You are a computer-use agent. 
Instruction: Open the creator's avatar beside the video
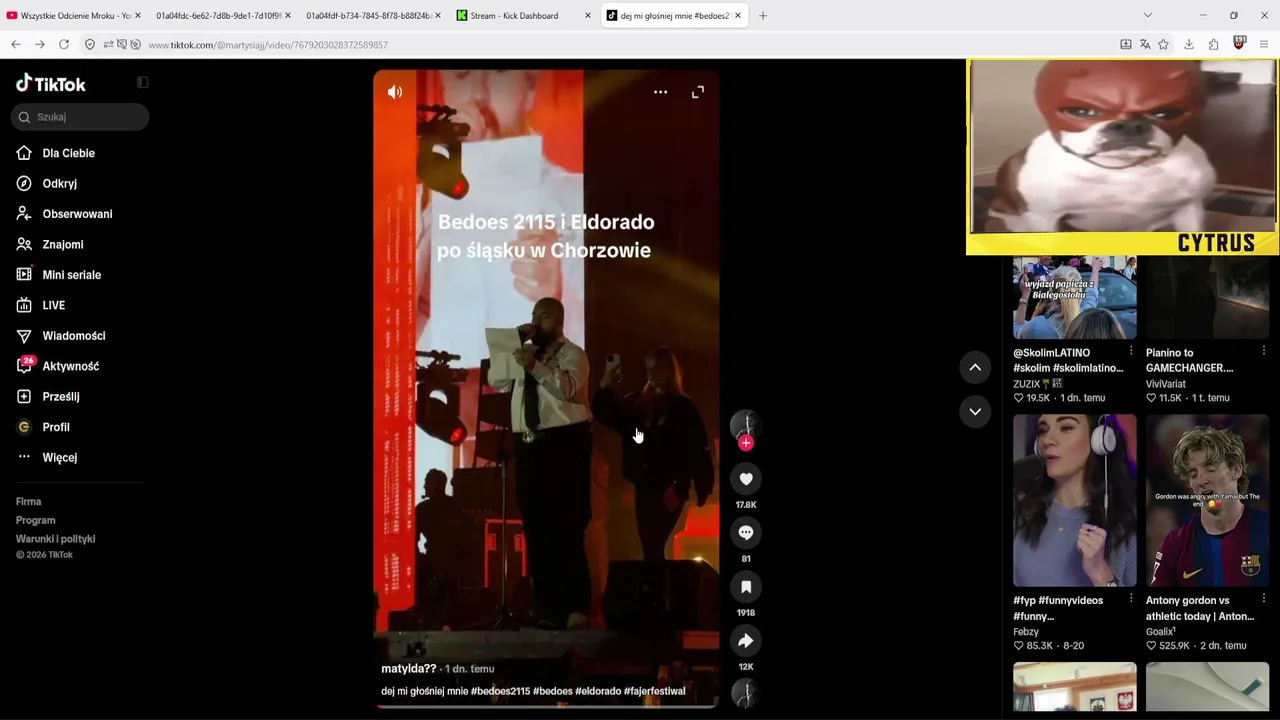point(745,424)
